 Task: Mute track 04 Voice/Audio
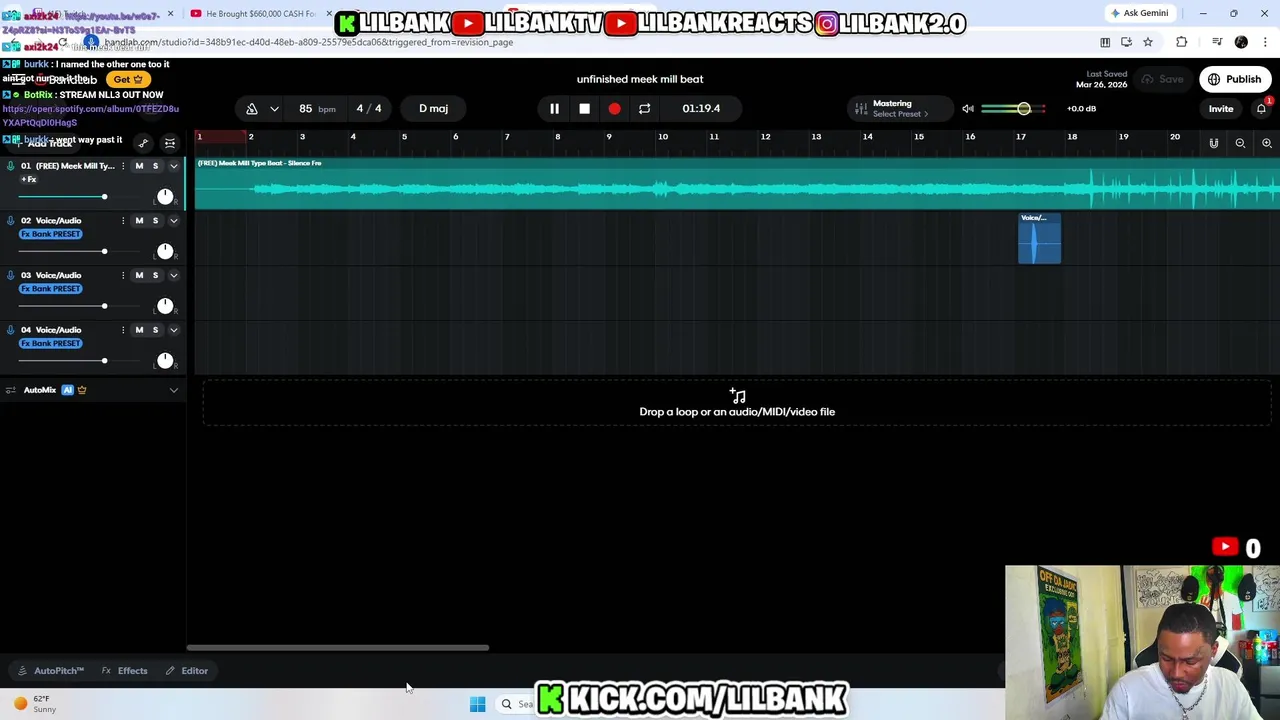pyautogui.click(x=139, y=330)
